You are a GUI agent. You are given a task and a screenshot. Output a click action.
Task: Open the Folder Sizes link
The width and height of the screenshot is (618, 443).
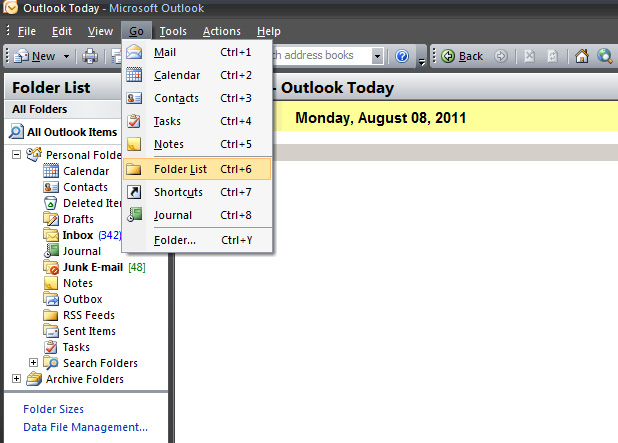click(x=54, y=409)
